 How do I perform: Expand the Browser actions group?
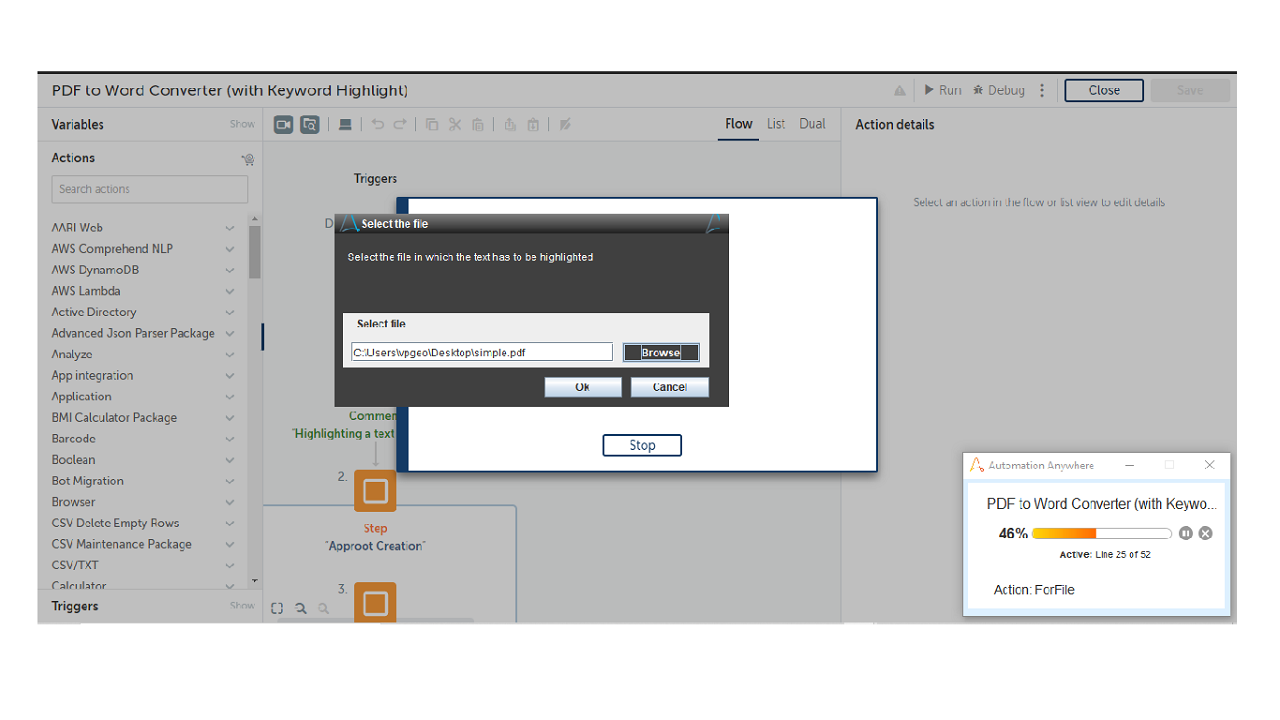coord(229,502)
